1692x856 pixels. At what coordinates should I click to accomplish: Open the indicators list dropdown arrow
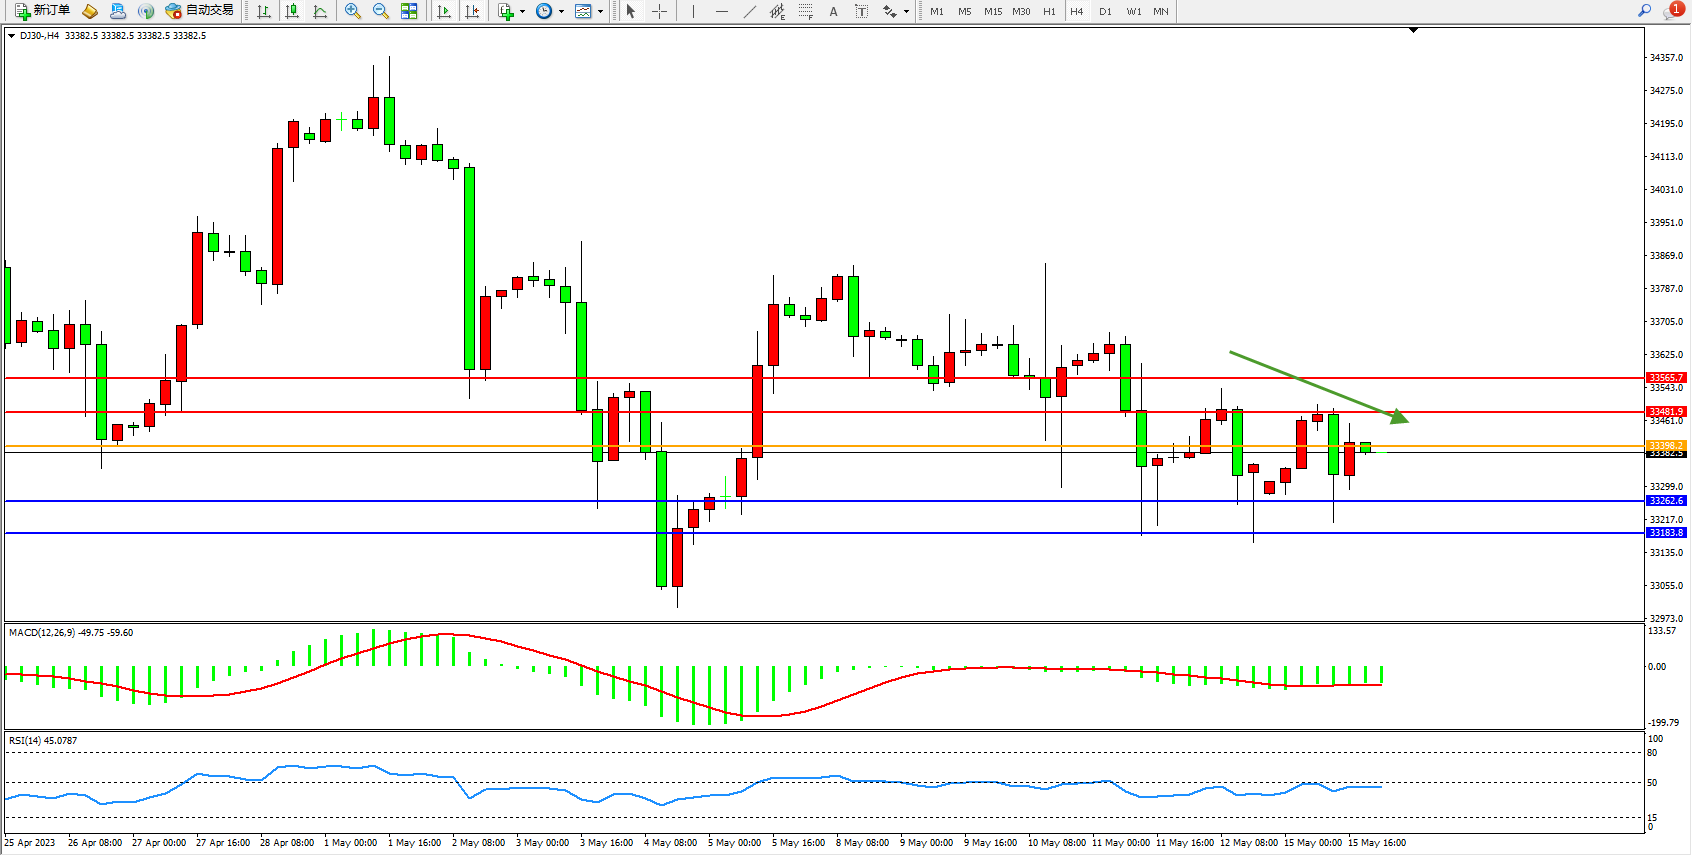(522, 12)
